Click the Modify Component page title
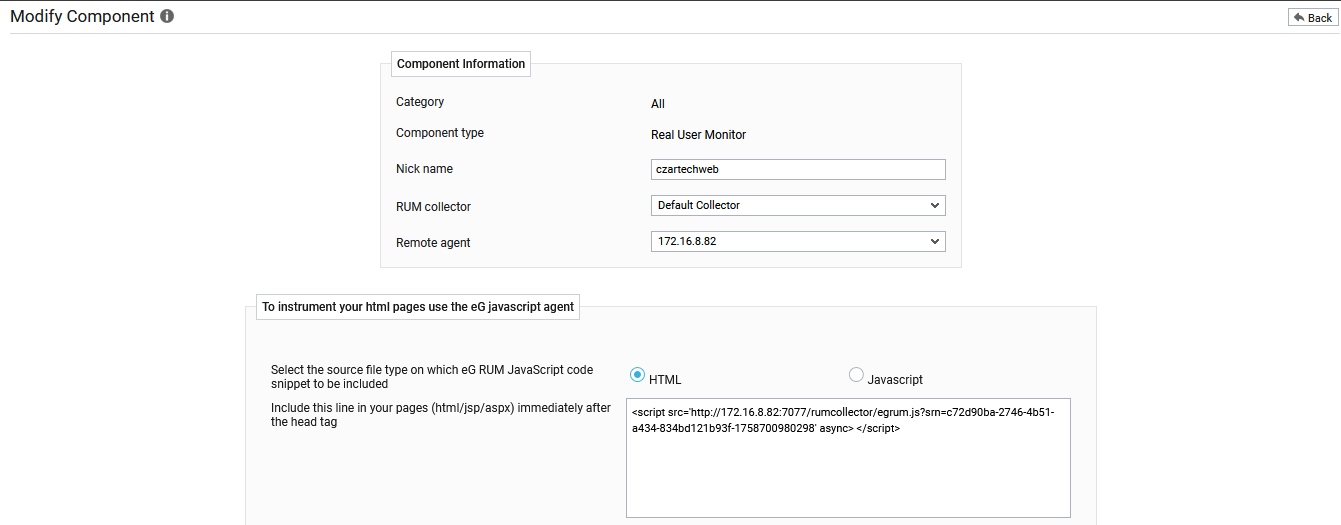 [x=82, y=16]
